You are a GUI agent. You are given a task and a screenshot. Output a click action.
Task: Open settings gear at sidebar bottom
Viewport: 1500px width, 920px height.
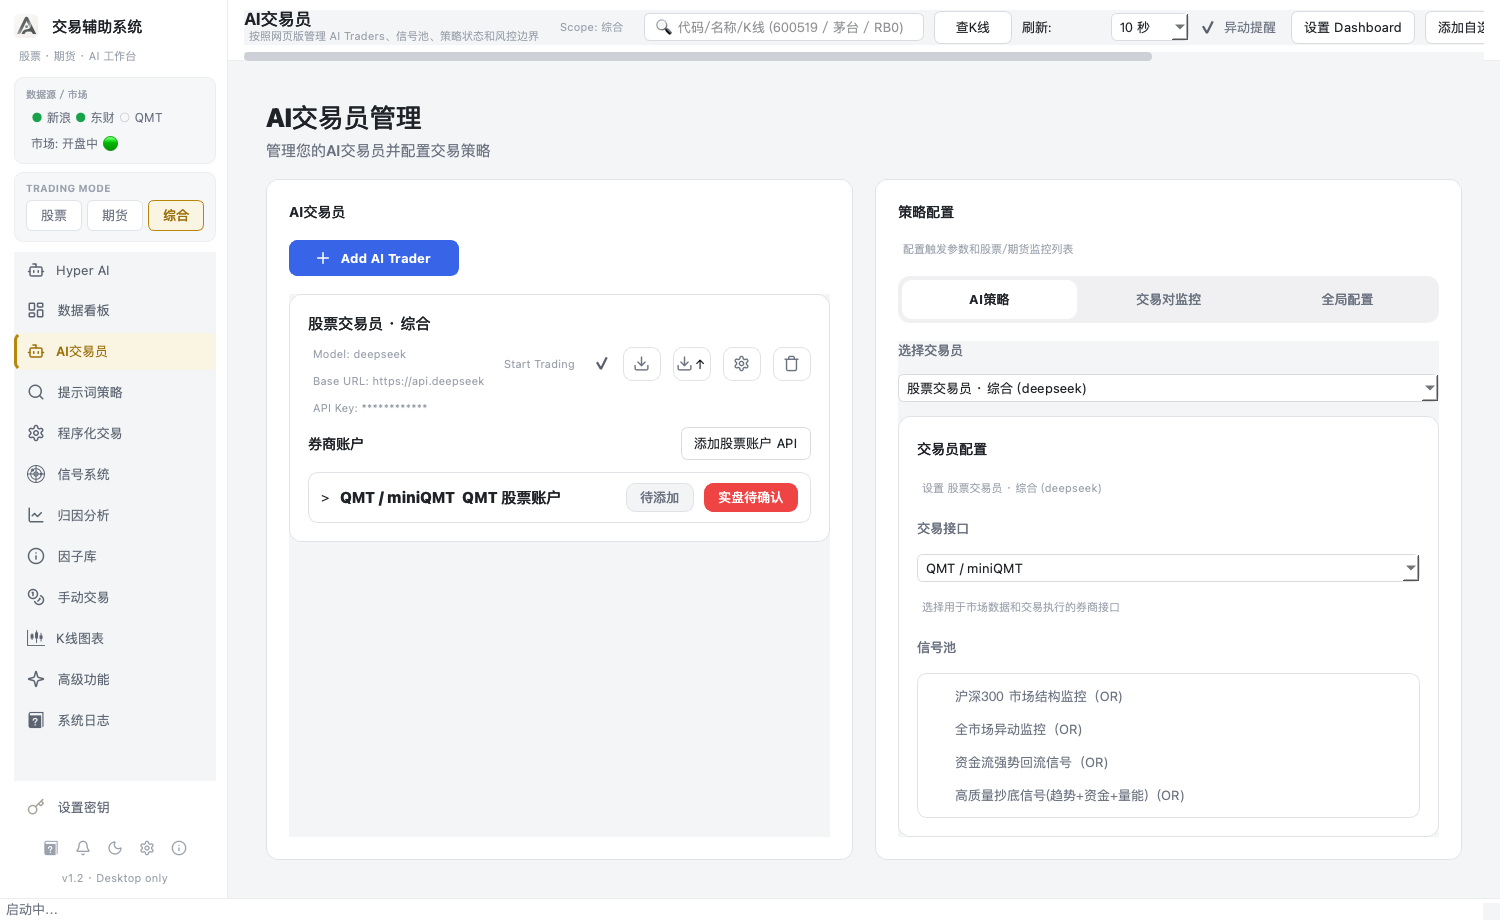[147, 848]
